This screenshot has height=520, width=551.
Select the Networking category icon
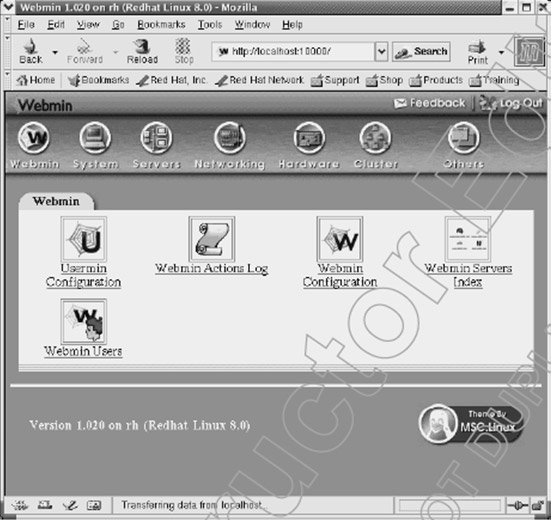click(x=229, y=138)
